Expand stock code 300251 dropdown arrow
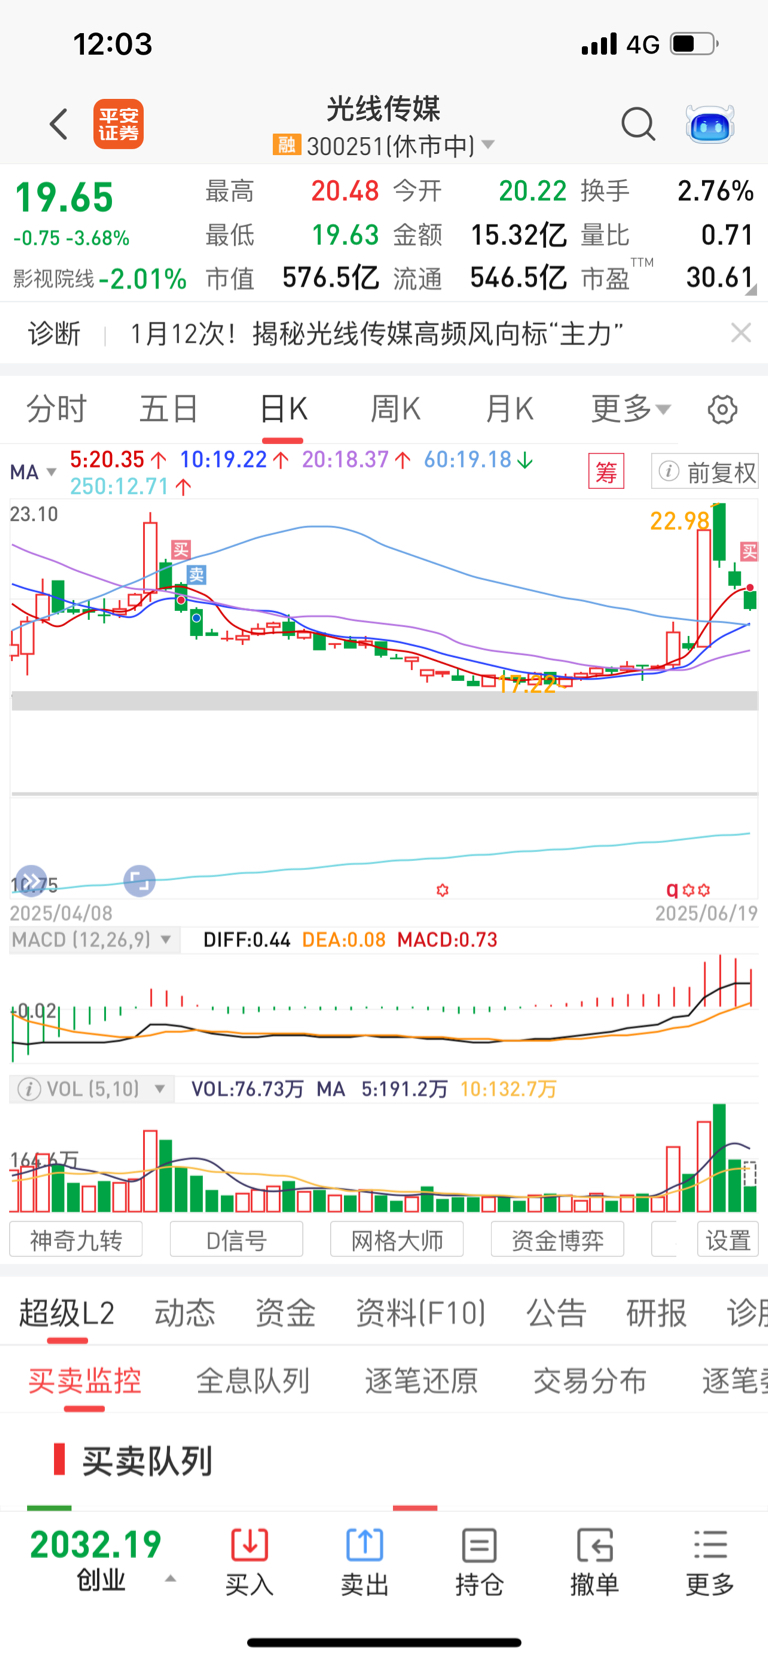 488,145
